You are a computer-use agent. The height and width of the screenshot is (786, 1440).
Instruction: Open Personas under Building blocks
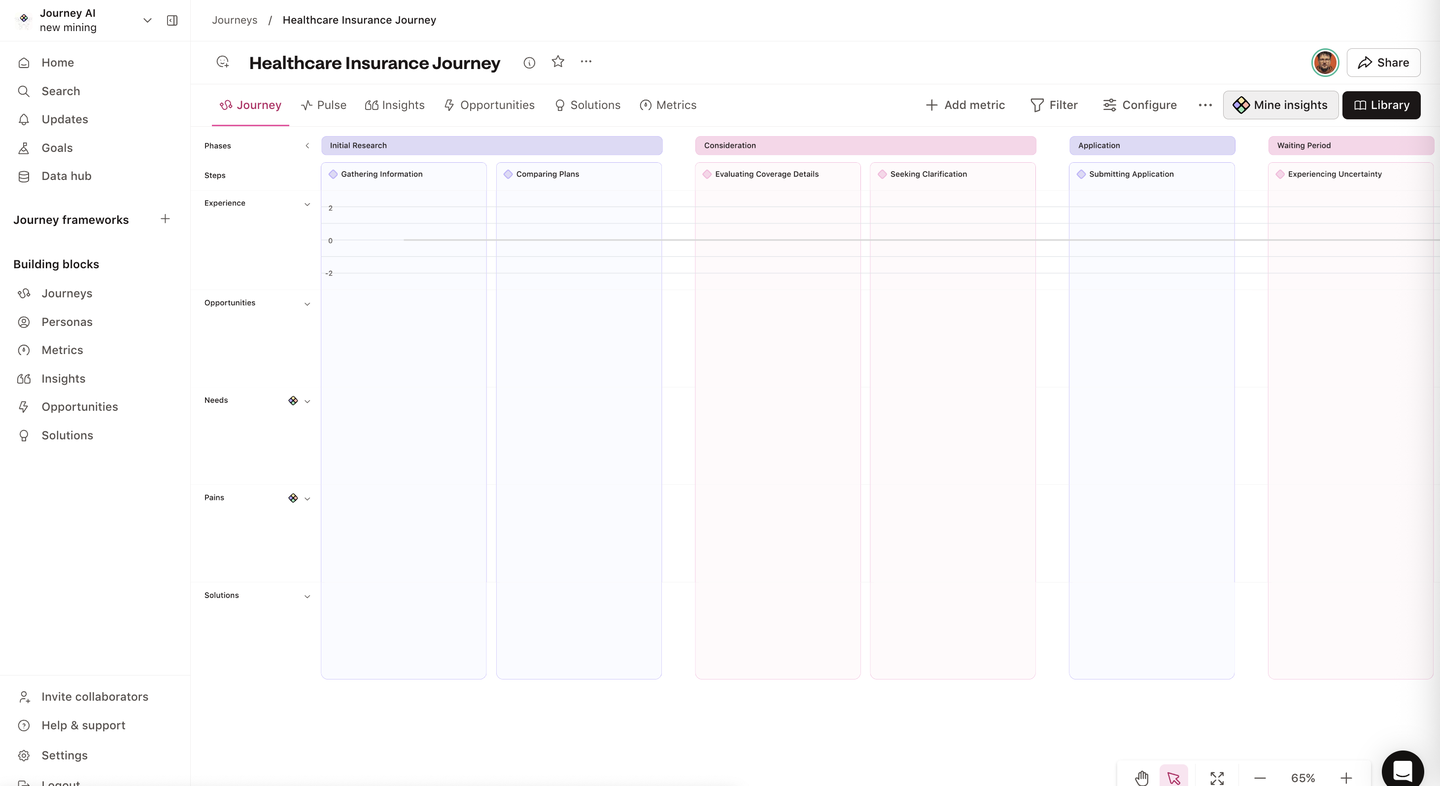(67, 322)
